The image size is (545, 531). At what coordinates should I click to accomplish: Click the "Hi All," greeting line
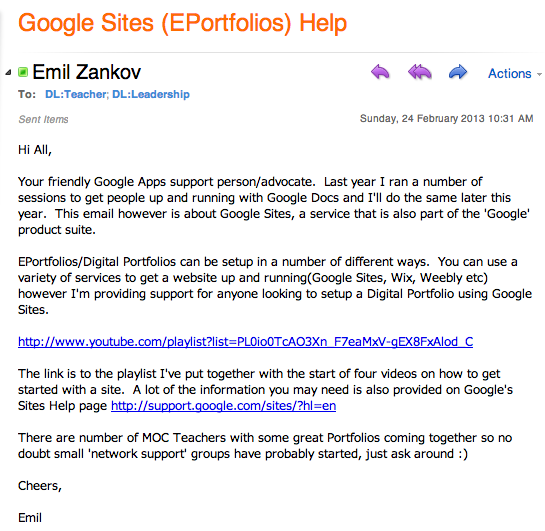(35, 150)
